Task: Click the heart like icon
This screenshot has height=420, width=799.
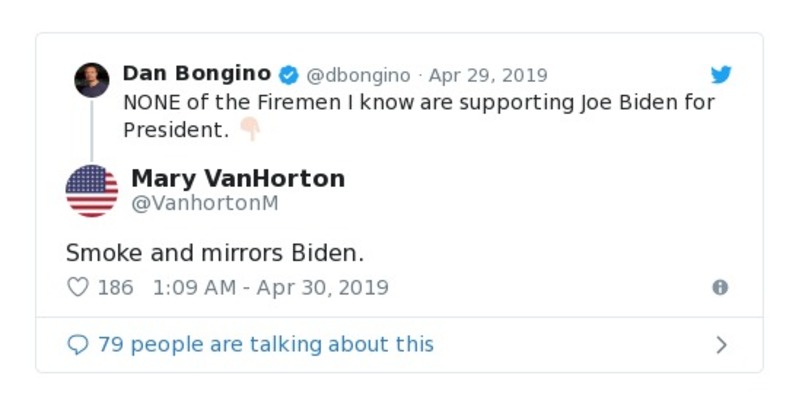Action: [x=78, y=288]
